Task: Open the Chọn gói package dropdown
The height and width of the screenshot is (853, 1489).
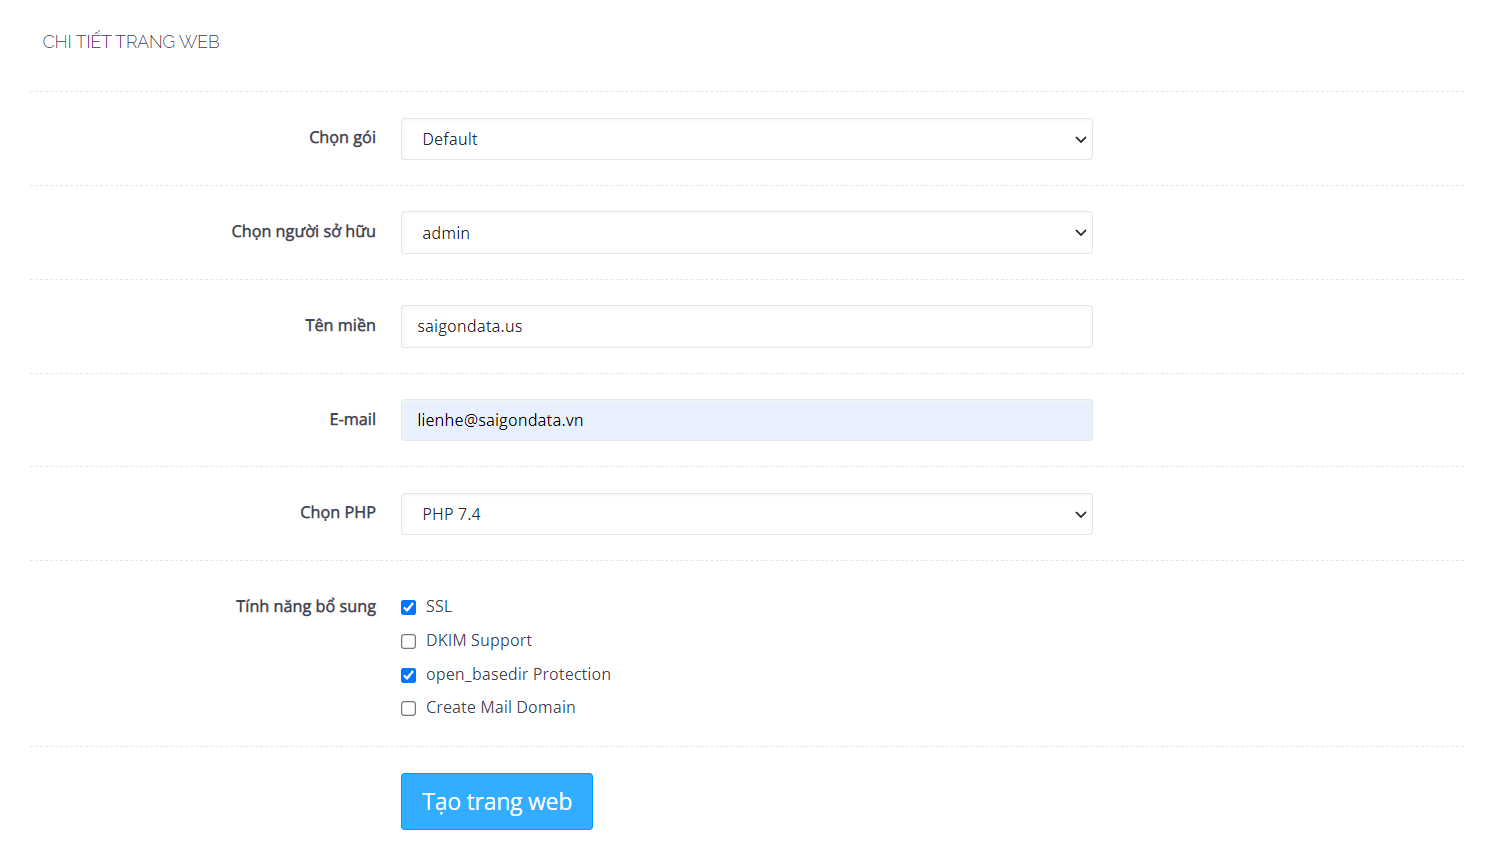Action: [x=746, y=139]
